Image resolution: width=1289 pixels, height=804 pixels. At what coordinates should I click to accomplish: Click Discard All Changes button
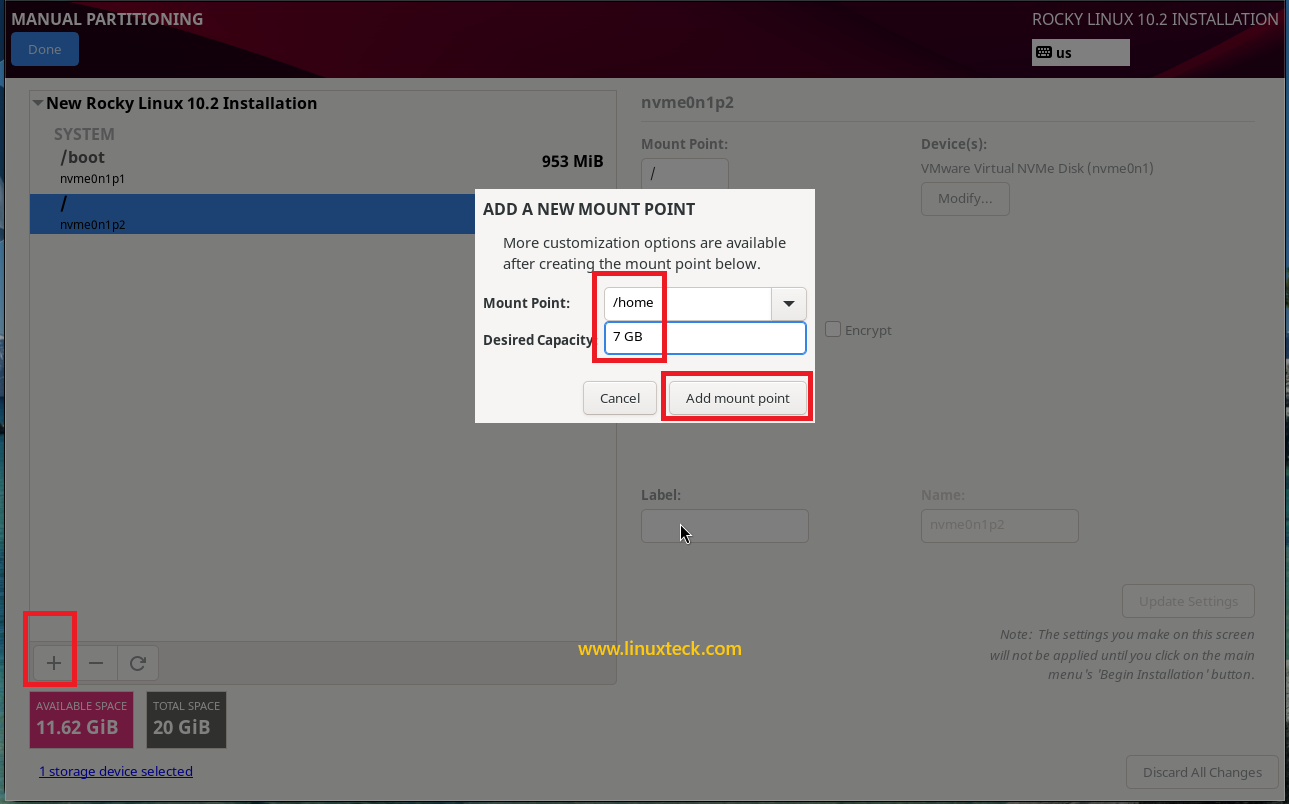1202,772
